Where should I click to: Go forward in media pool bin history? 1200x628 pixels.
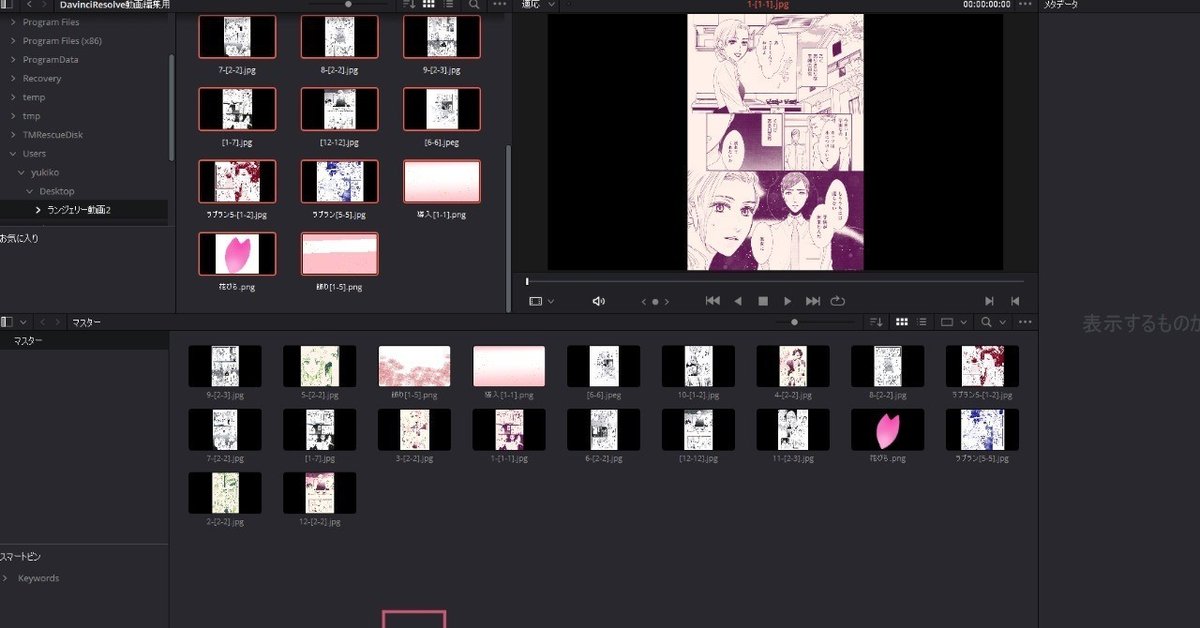coord(58,322)
